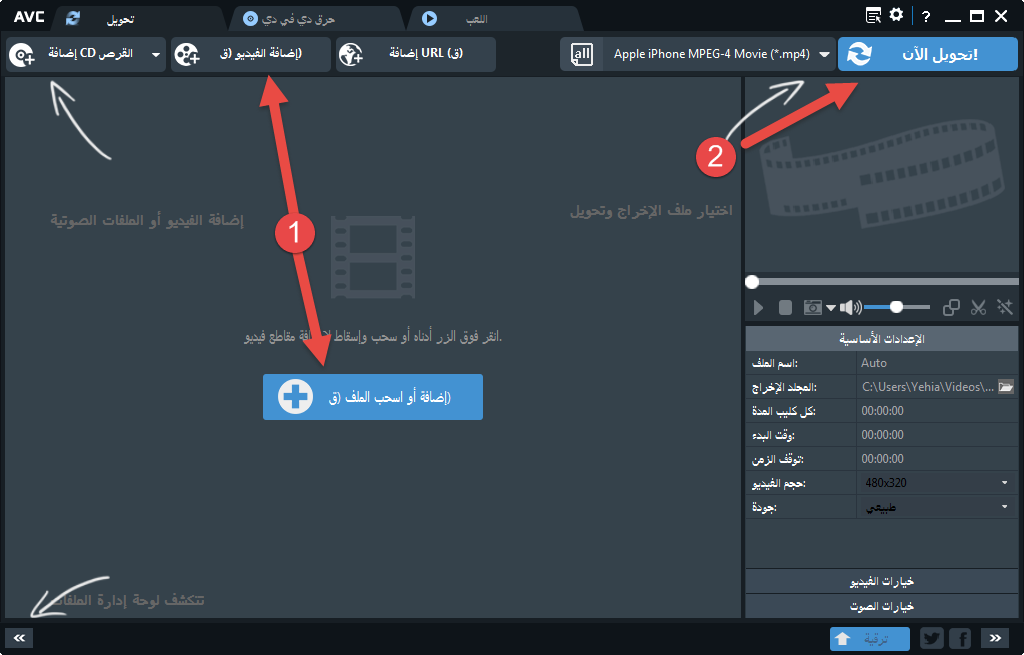Click the Add CD disc icon

tap(22, 55)
